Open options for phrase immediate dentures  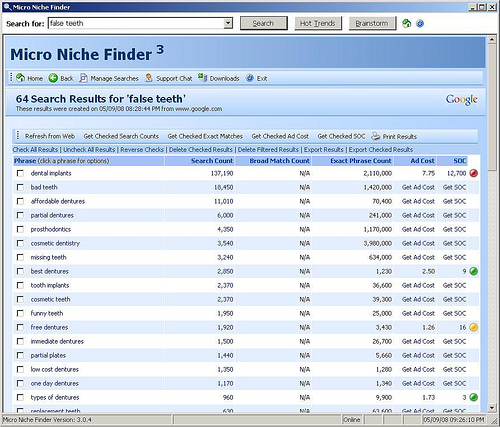click(x=57, y=341)
